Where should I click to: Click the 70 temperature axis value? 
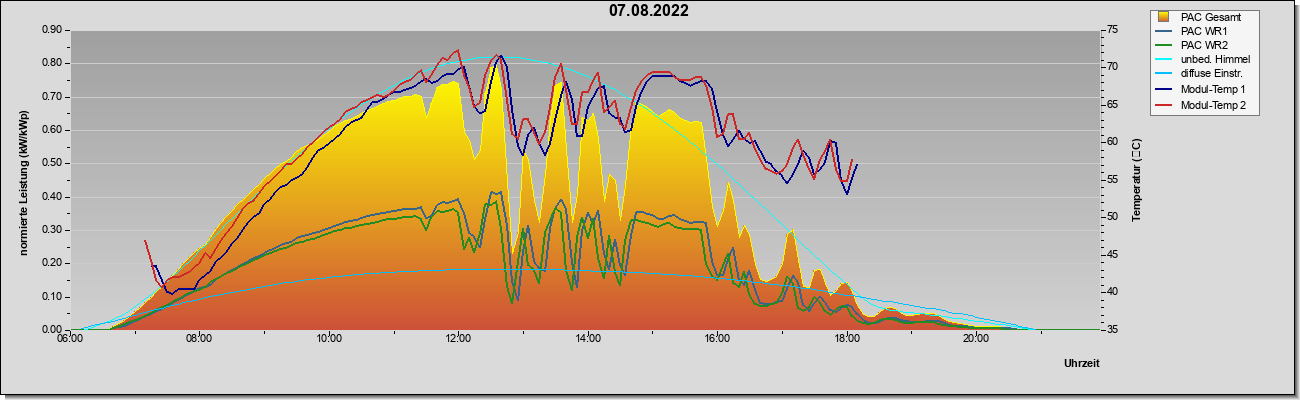1112,67
